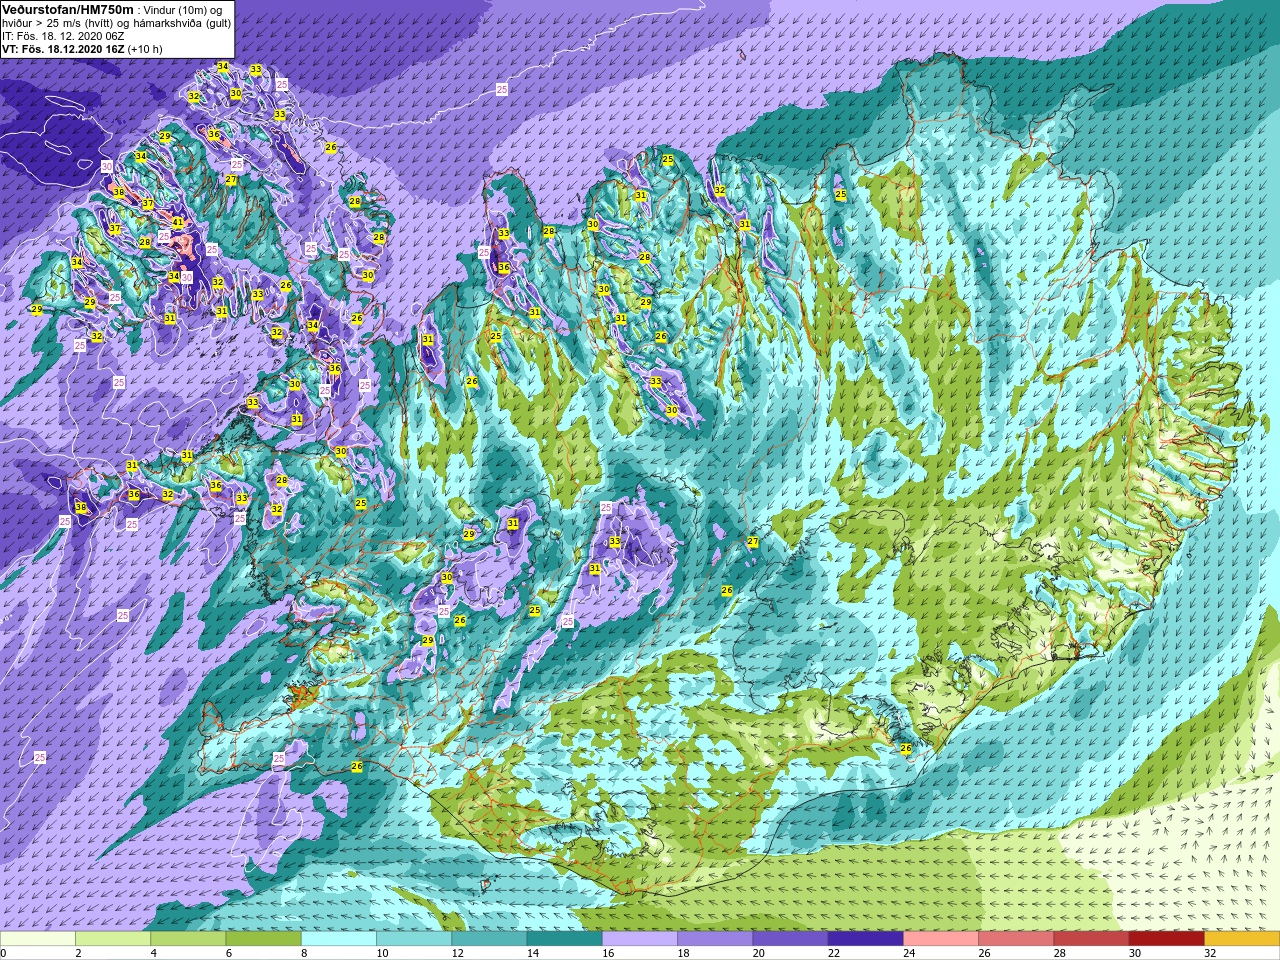Pick the 12–14 m/s teal legend swatch
The image size is (1280, 960).
[x=489, y=939]
